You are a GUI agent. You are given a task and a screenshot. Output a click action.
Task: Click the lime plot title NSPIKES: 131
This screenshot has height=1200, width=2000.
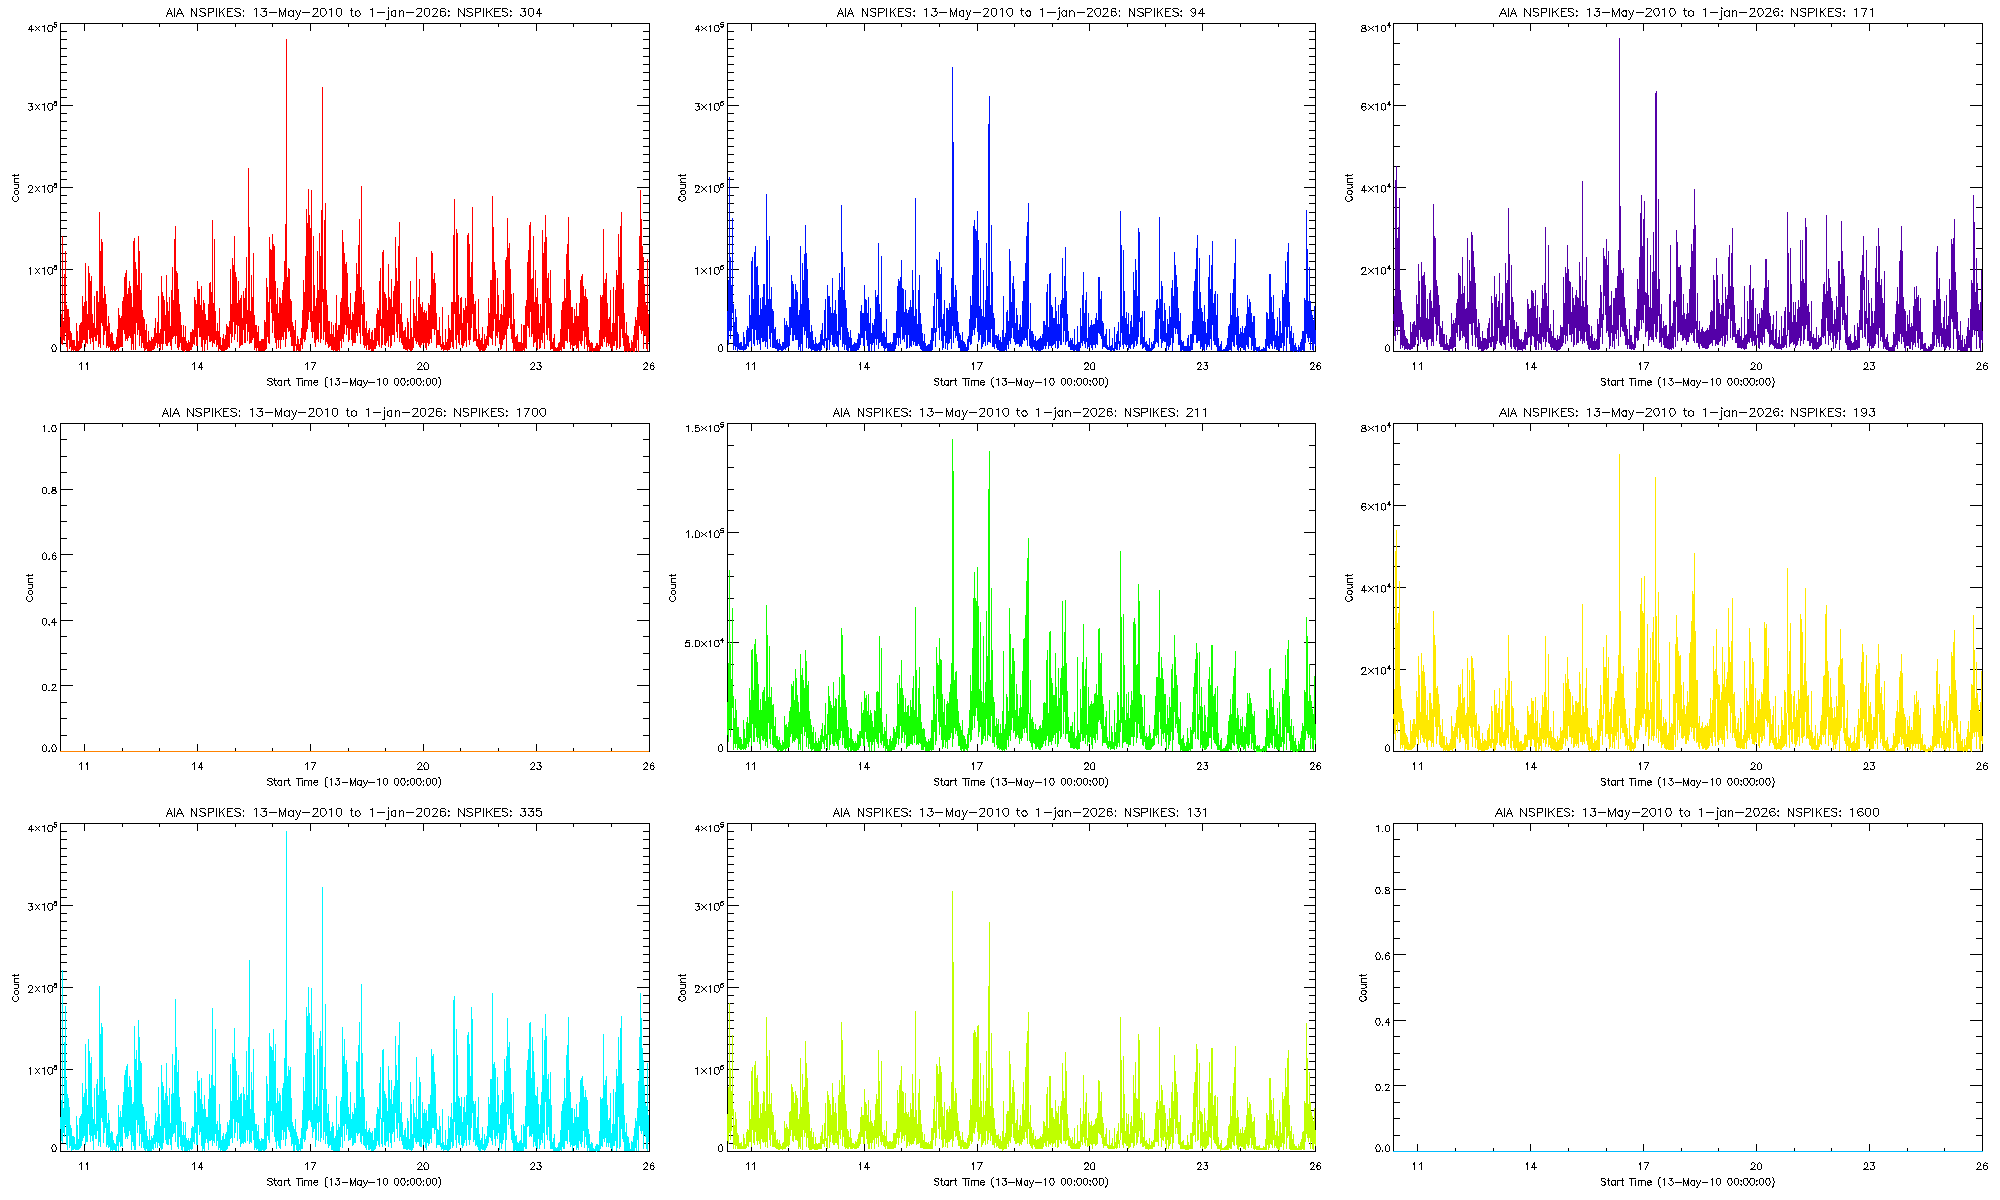[x=1020, y=813]
